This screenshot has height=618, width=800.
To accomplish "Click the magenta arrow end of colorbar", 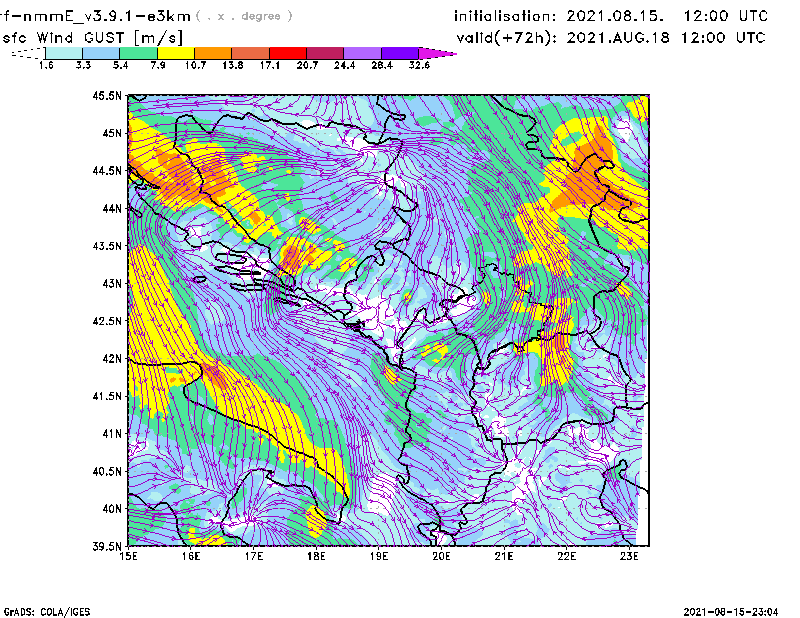I will tap(436, 53).
